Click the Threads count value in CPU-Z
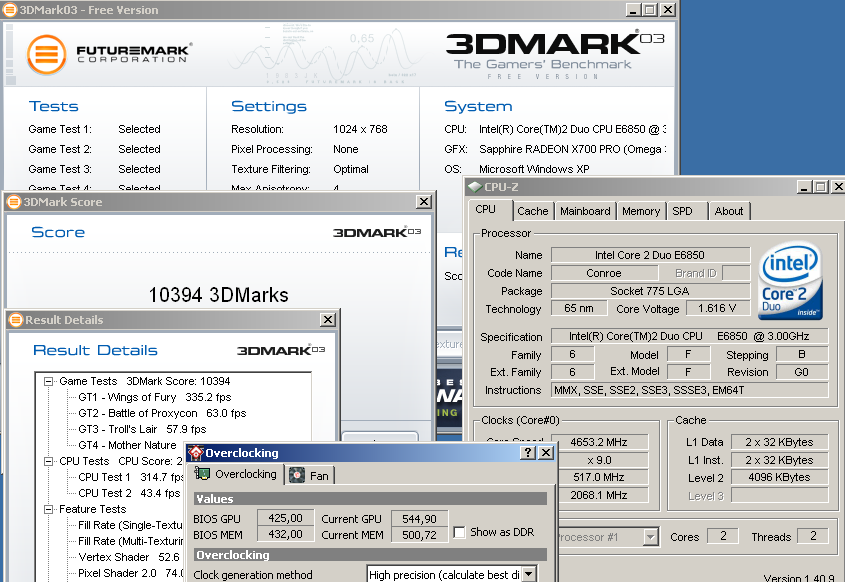Viewport: 845px width, 582px height. 814,536
